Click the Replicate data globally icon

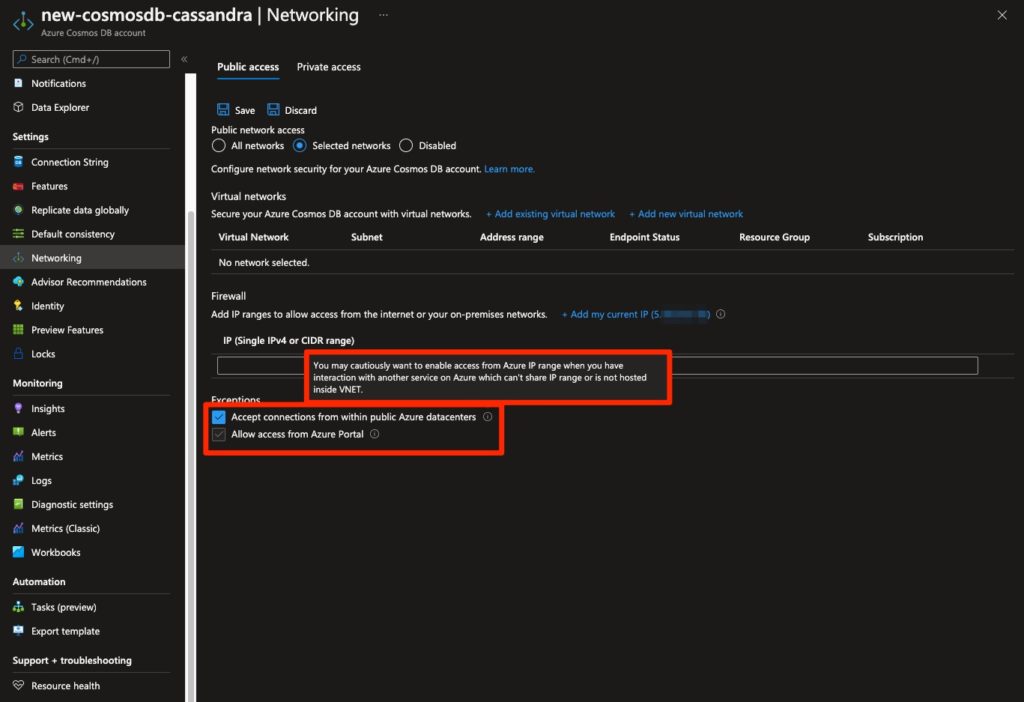(18, 210)
